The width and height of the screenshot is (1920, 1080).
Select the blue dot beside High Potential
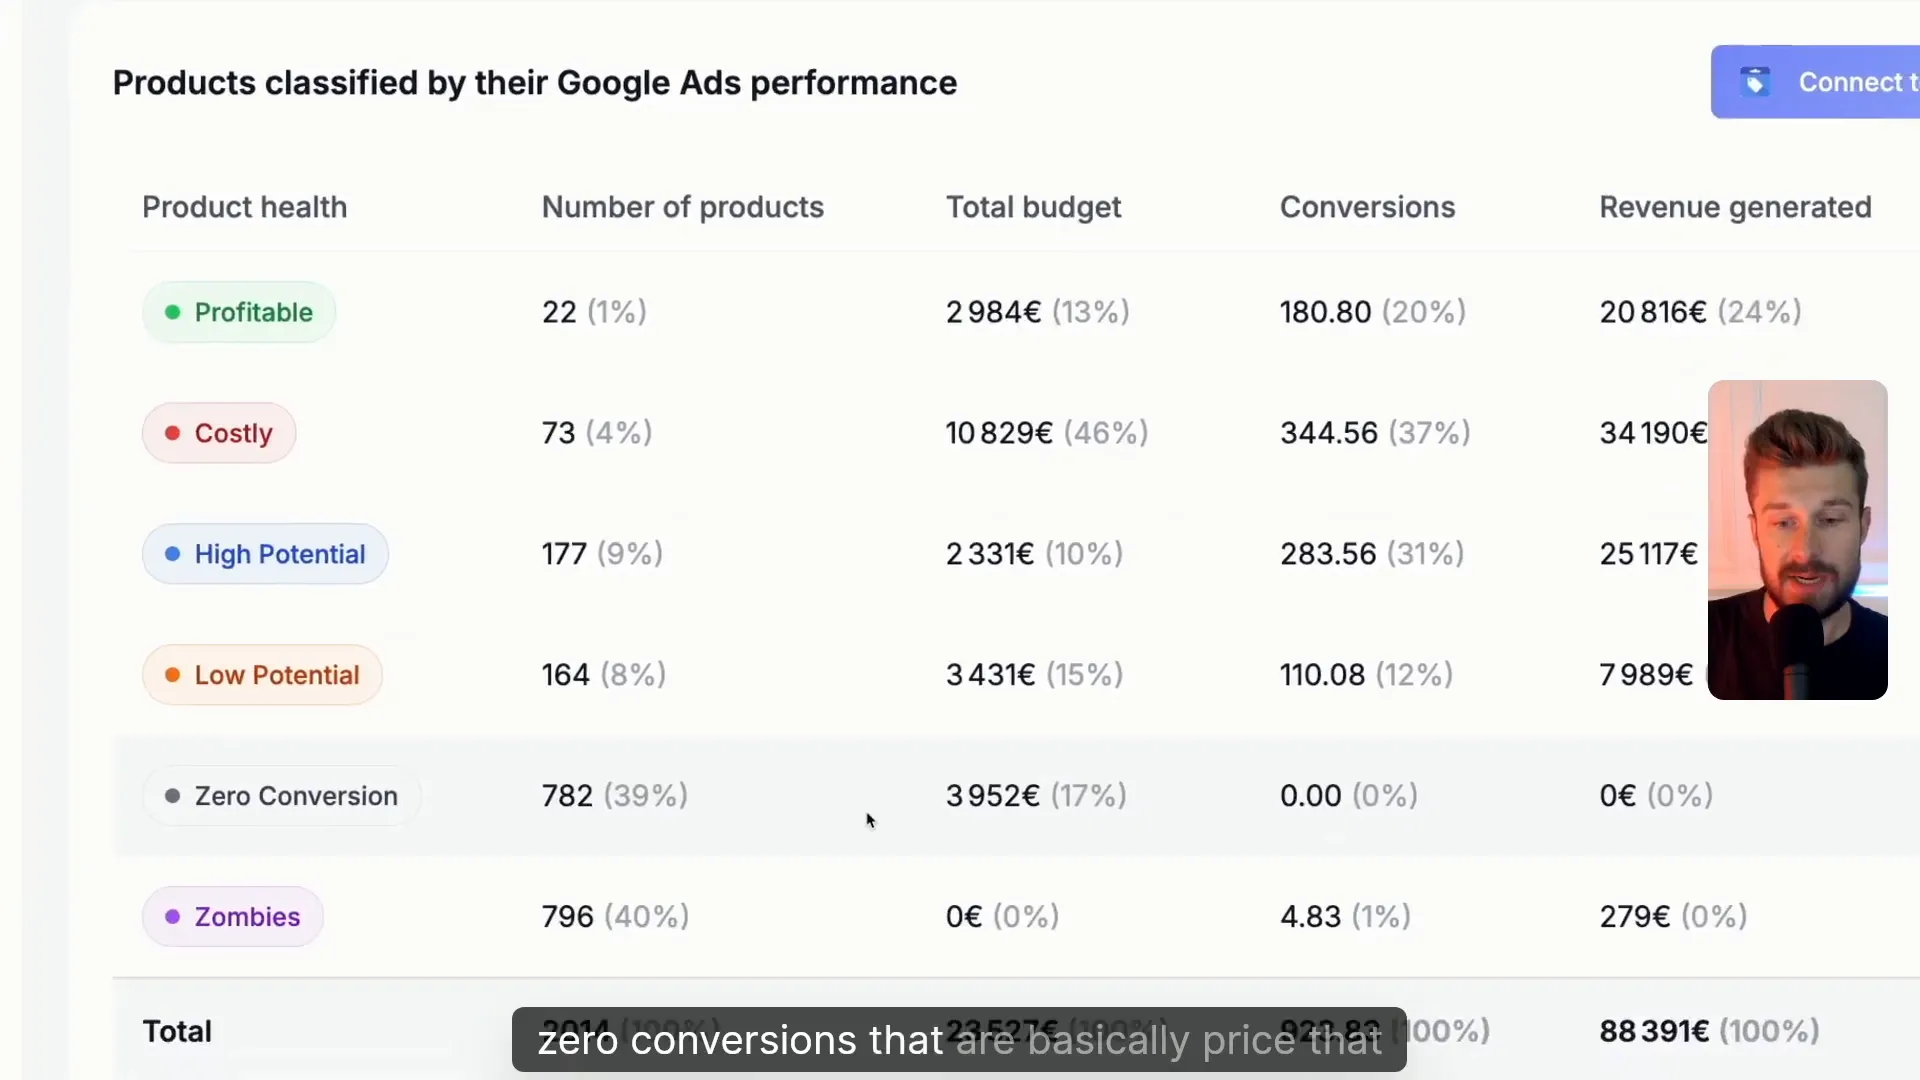click(x=173, y=554)
